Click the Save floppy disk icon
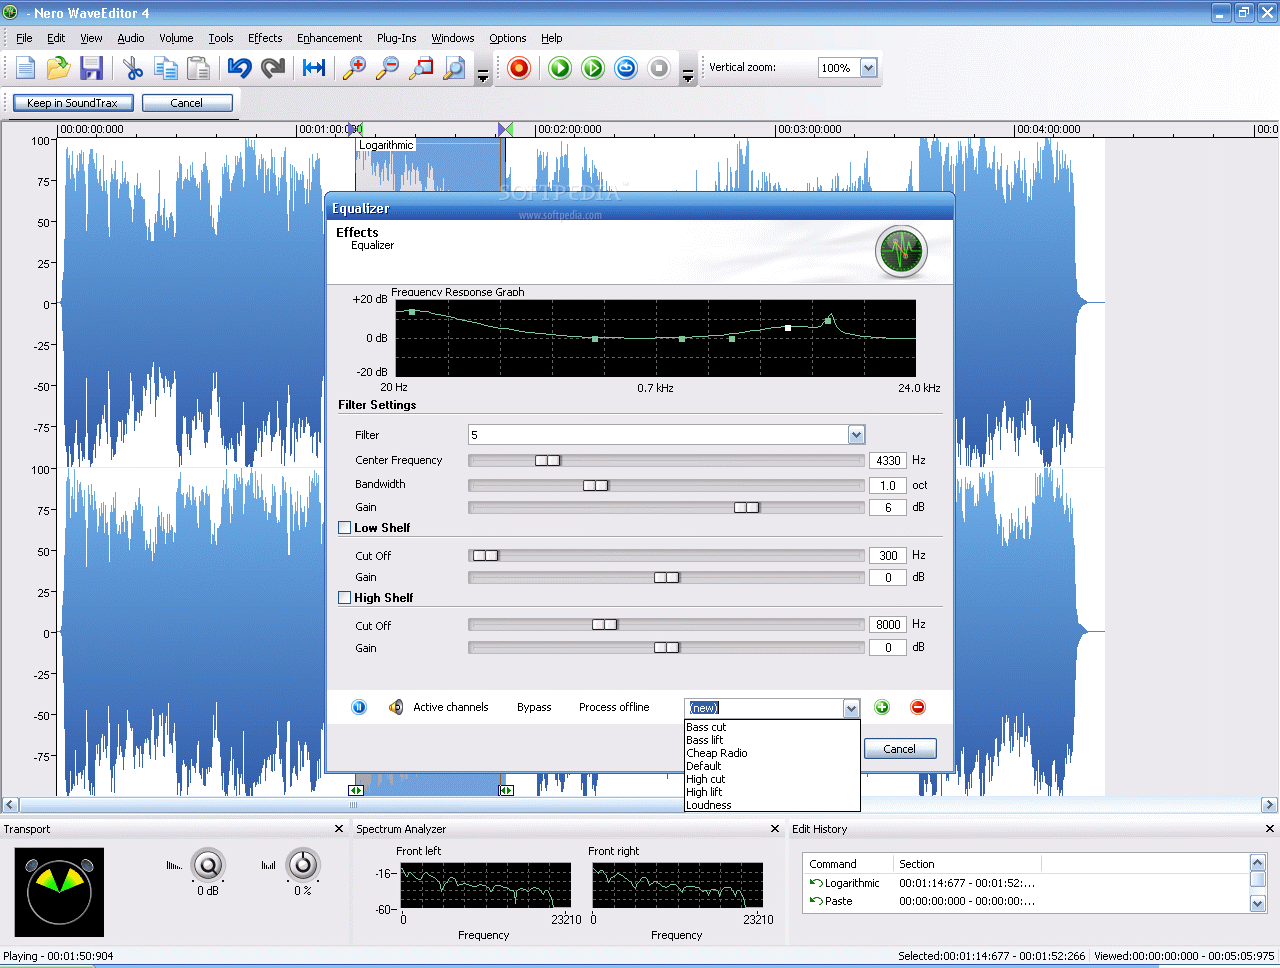Viewport: 1280px width, 968px height. click(92, 68)
